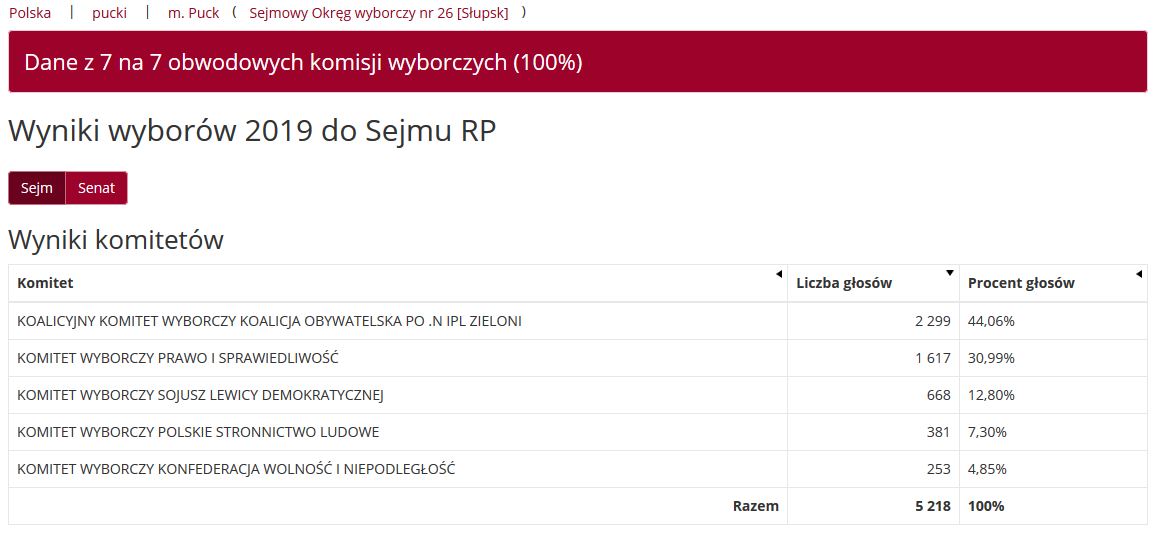Viewport: 1153px width, 533px height.
Task: Click the red commission data banner
Action: click(577, 62)
